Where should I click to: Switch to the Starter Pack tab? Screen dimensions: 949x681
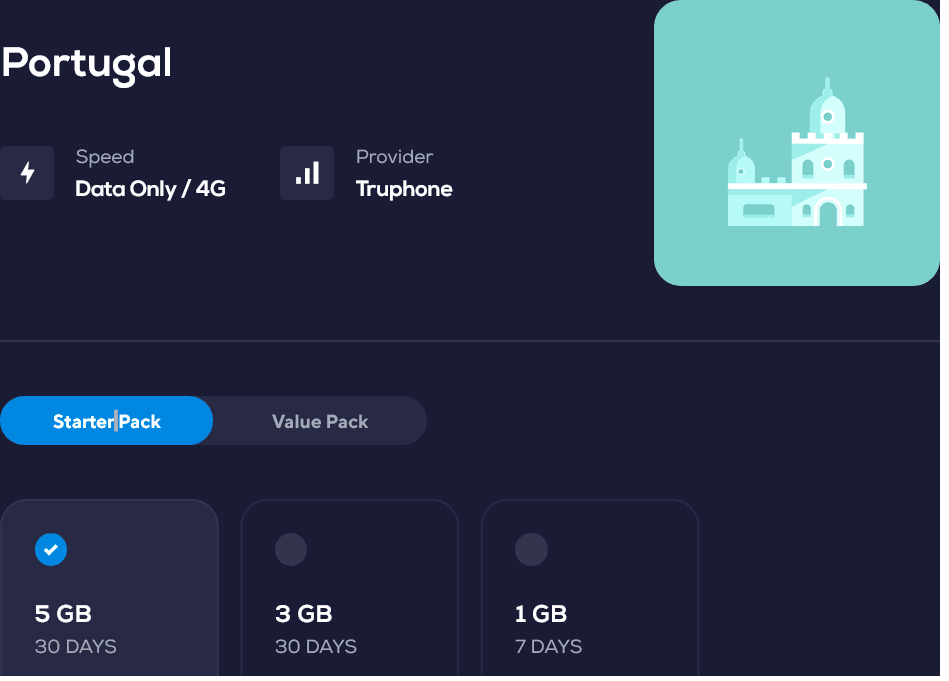[106, 421]
